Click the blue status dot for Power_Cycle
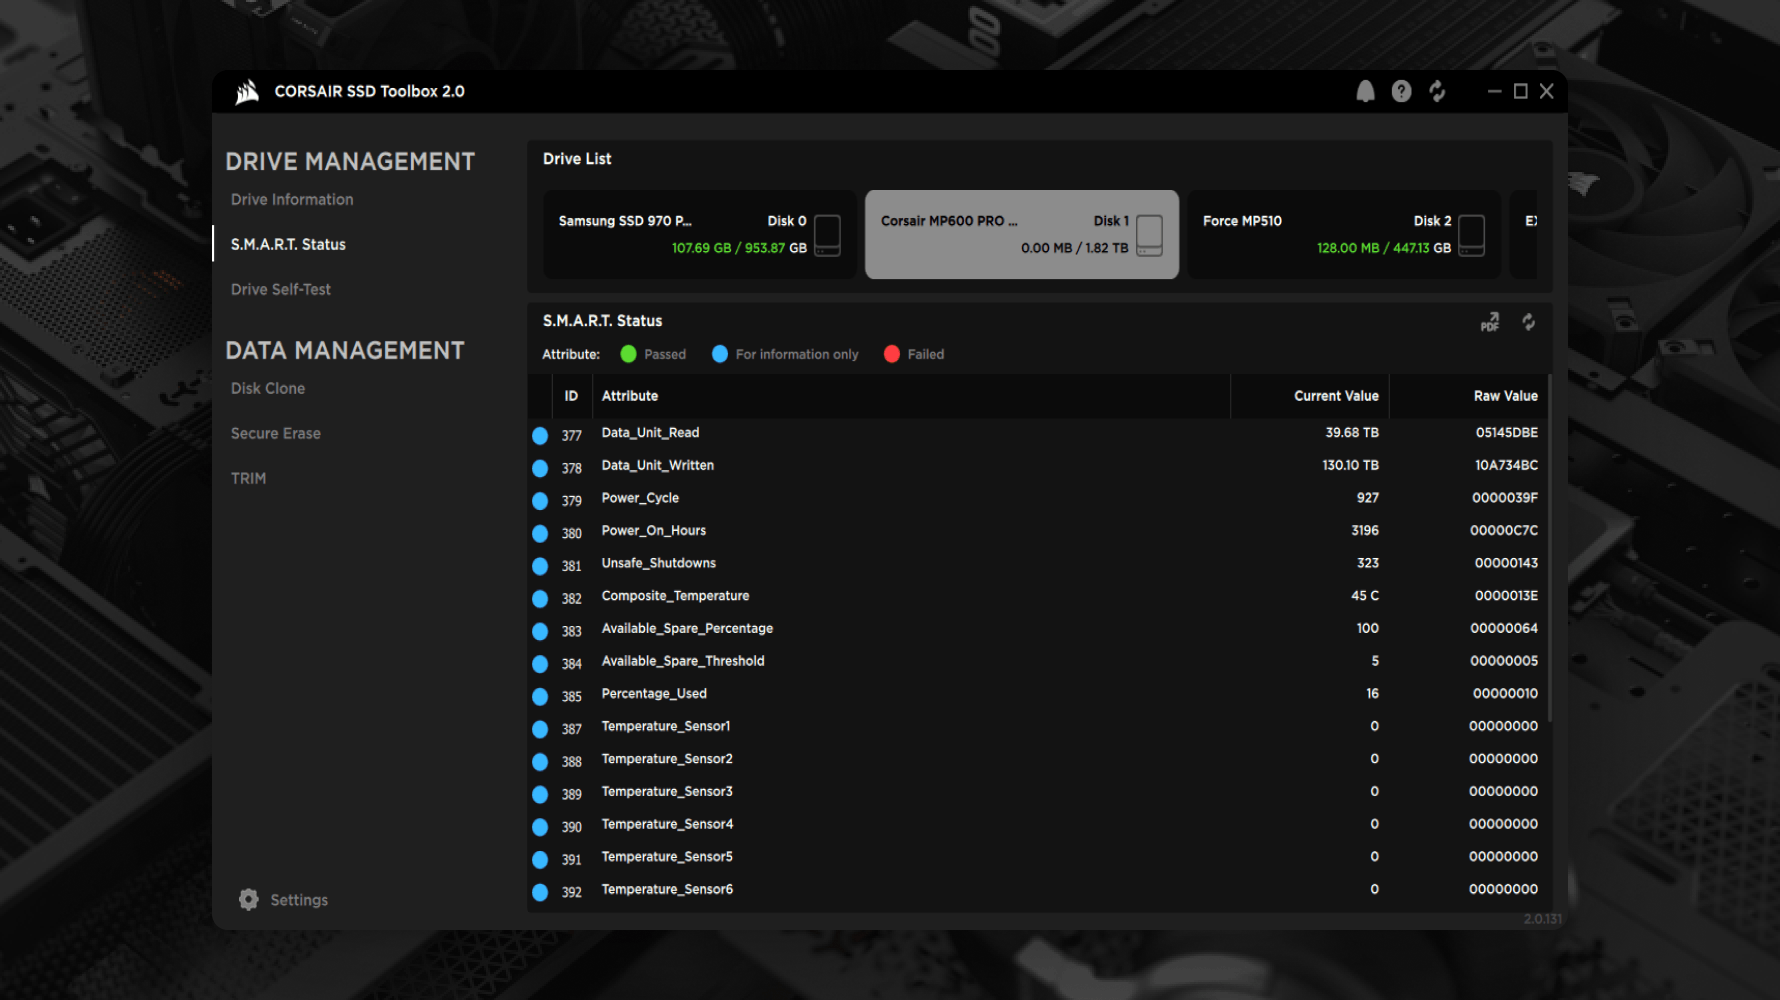 [540, 500]
